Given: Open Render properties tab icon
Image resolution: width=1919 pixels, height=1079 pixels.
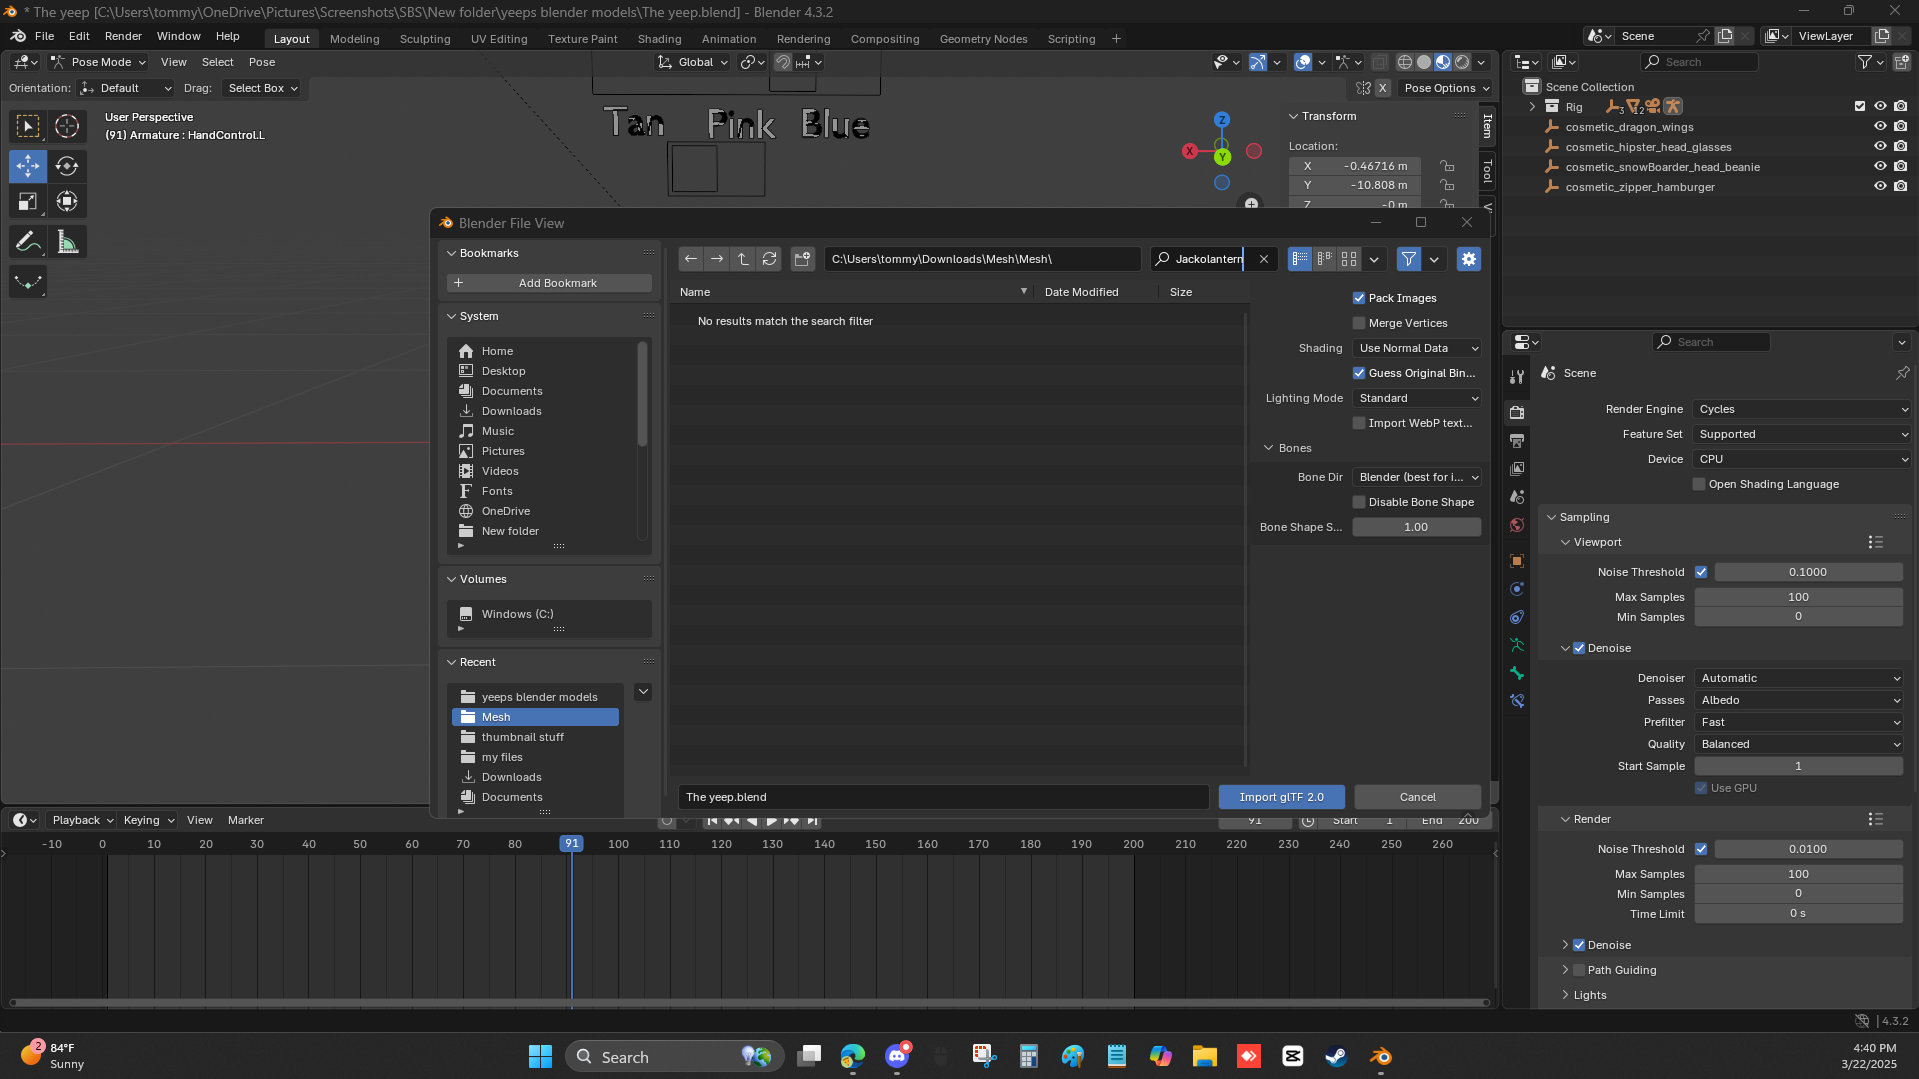Looking at the screenshot, I should tap(1517, 413).
